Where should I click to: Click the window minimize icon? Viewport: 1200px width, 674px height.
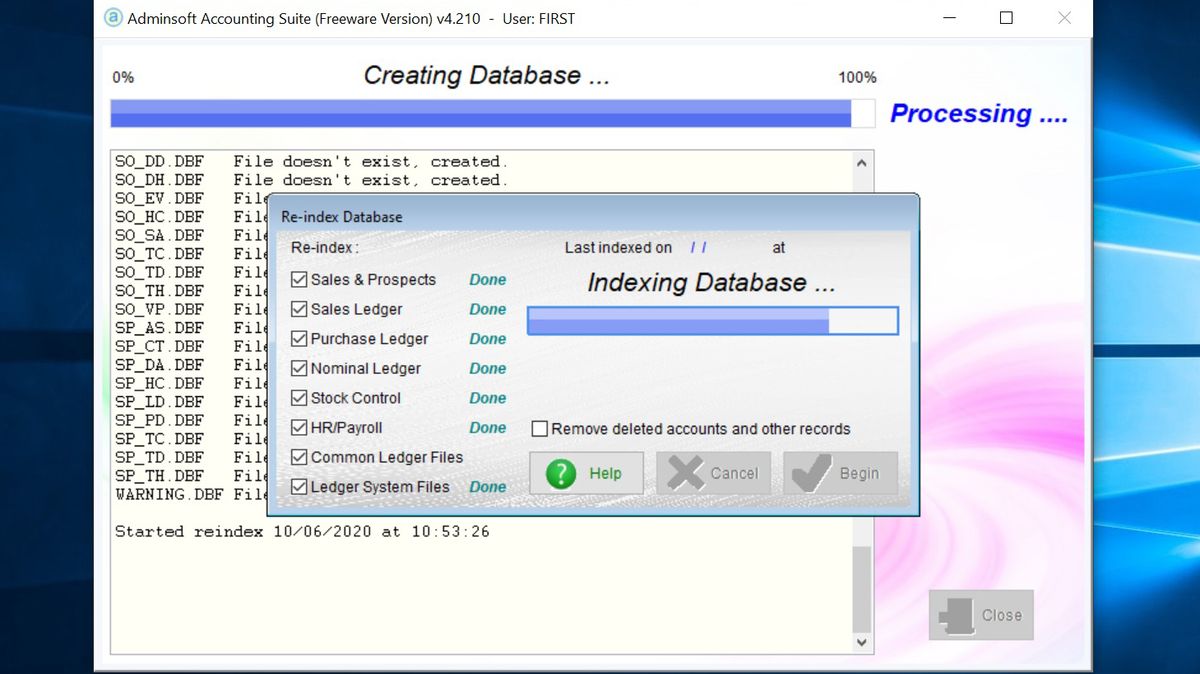click(x=948, y=17)
